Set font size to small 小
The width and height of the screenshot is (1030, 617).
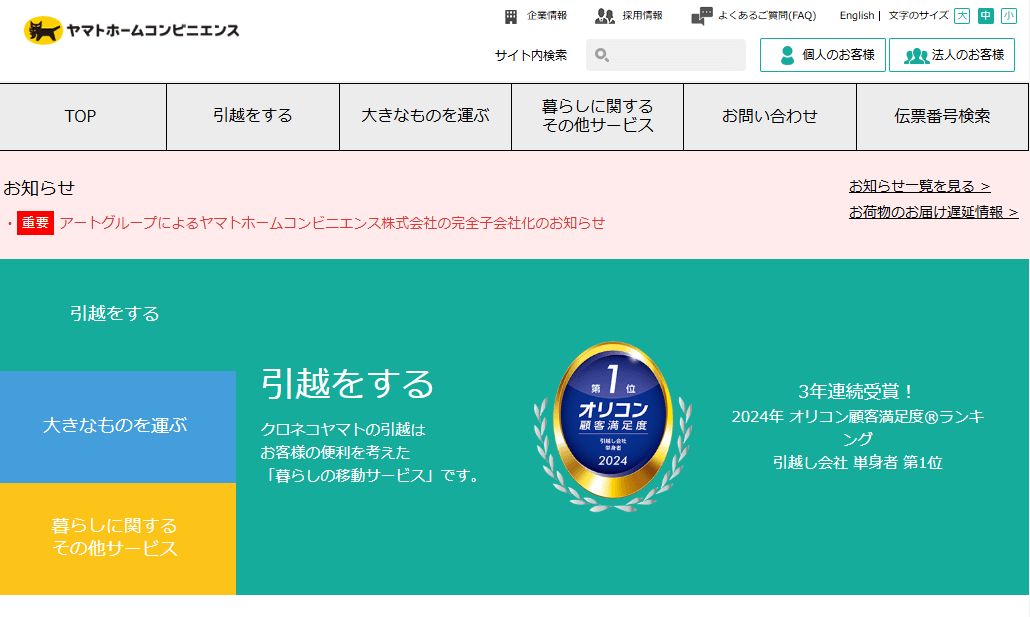pyautogui.click(x=1009, y=16)
